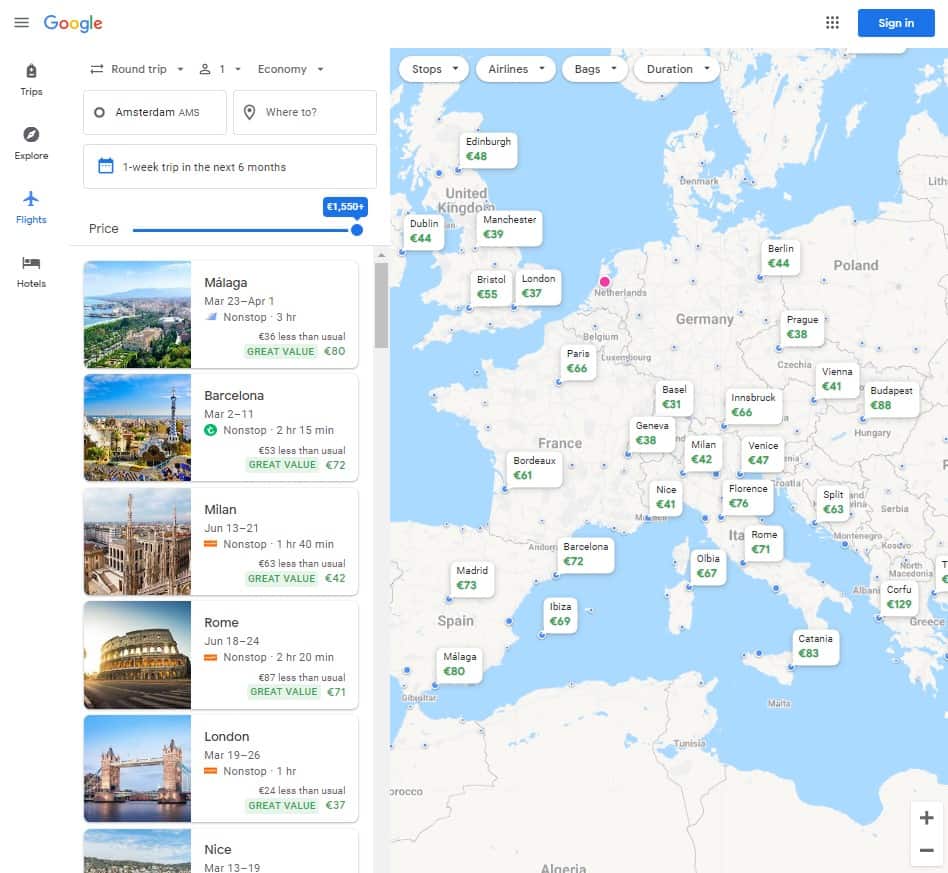The width and height of the screenshot is (948, 873).
Task: Click the Dublin €44 map marker
Action: coord(424,231)
